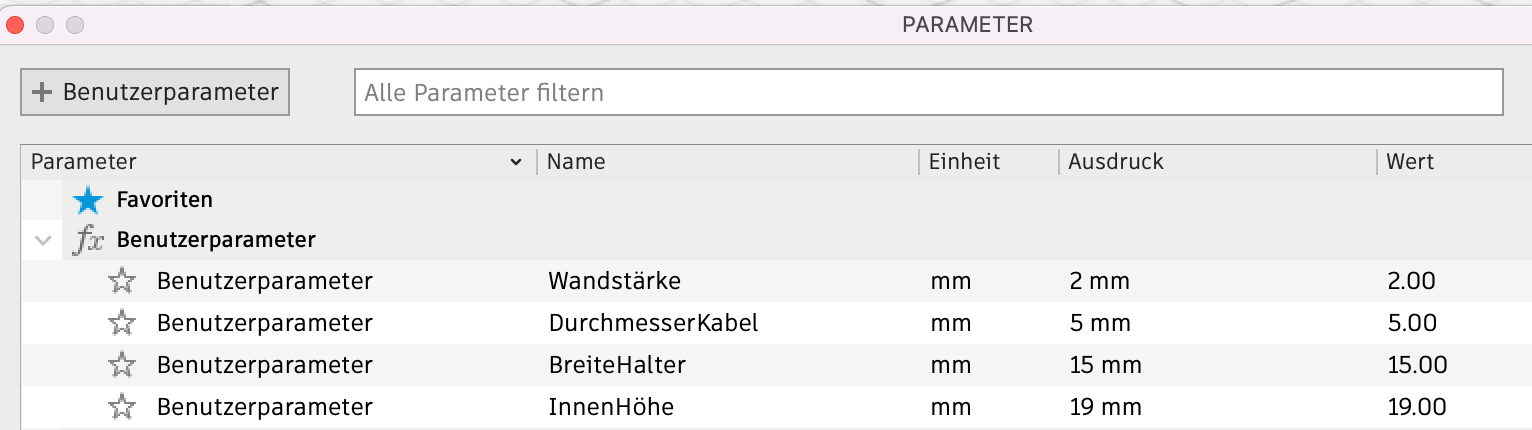
Task: Click the 15 mm expression of BreiteHalter
Action: tap(1105, 365)
